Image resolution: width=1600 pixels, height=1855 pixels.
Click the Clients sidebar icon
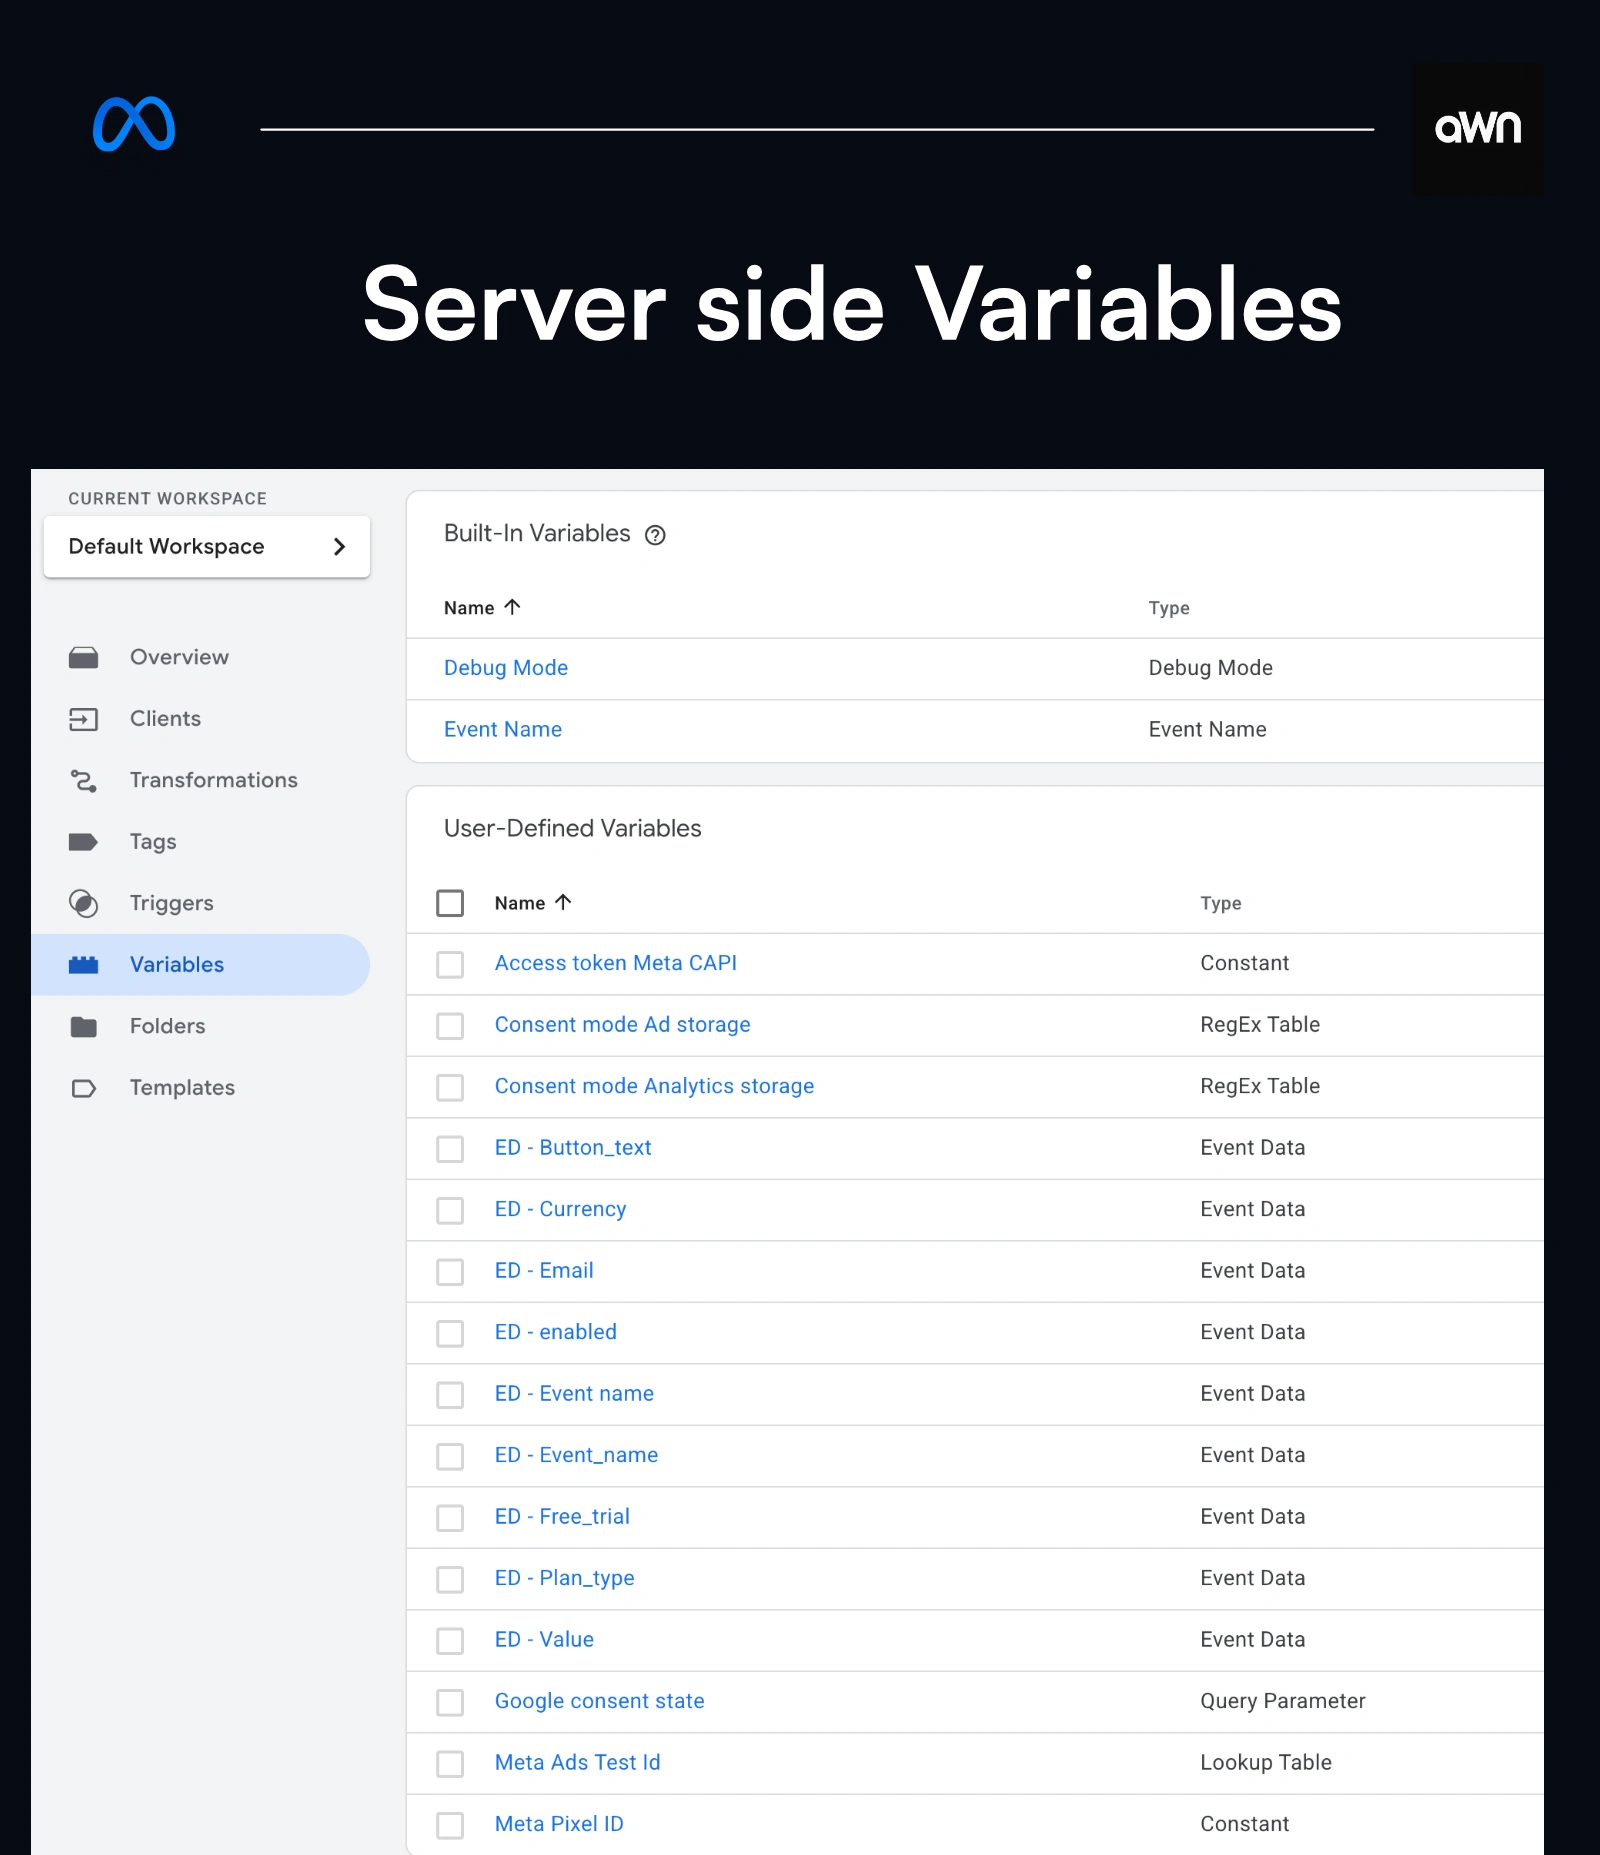click(x=84, y=719)
